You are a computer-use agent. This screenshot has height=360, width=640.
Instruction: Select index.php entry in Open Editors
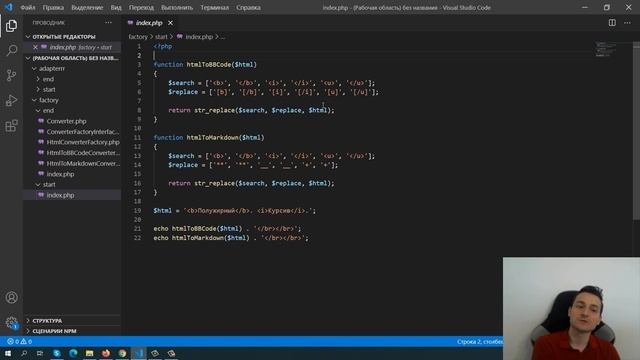[x=72, y=47]
